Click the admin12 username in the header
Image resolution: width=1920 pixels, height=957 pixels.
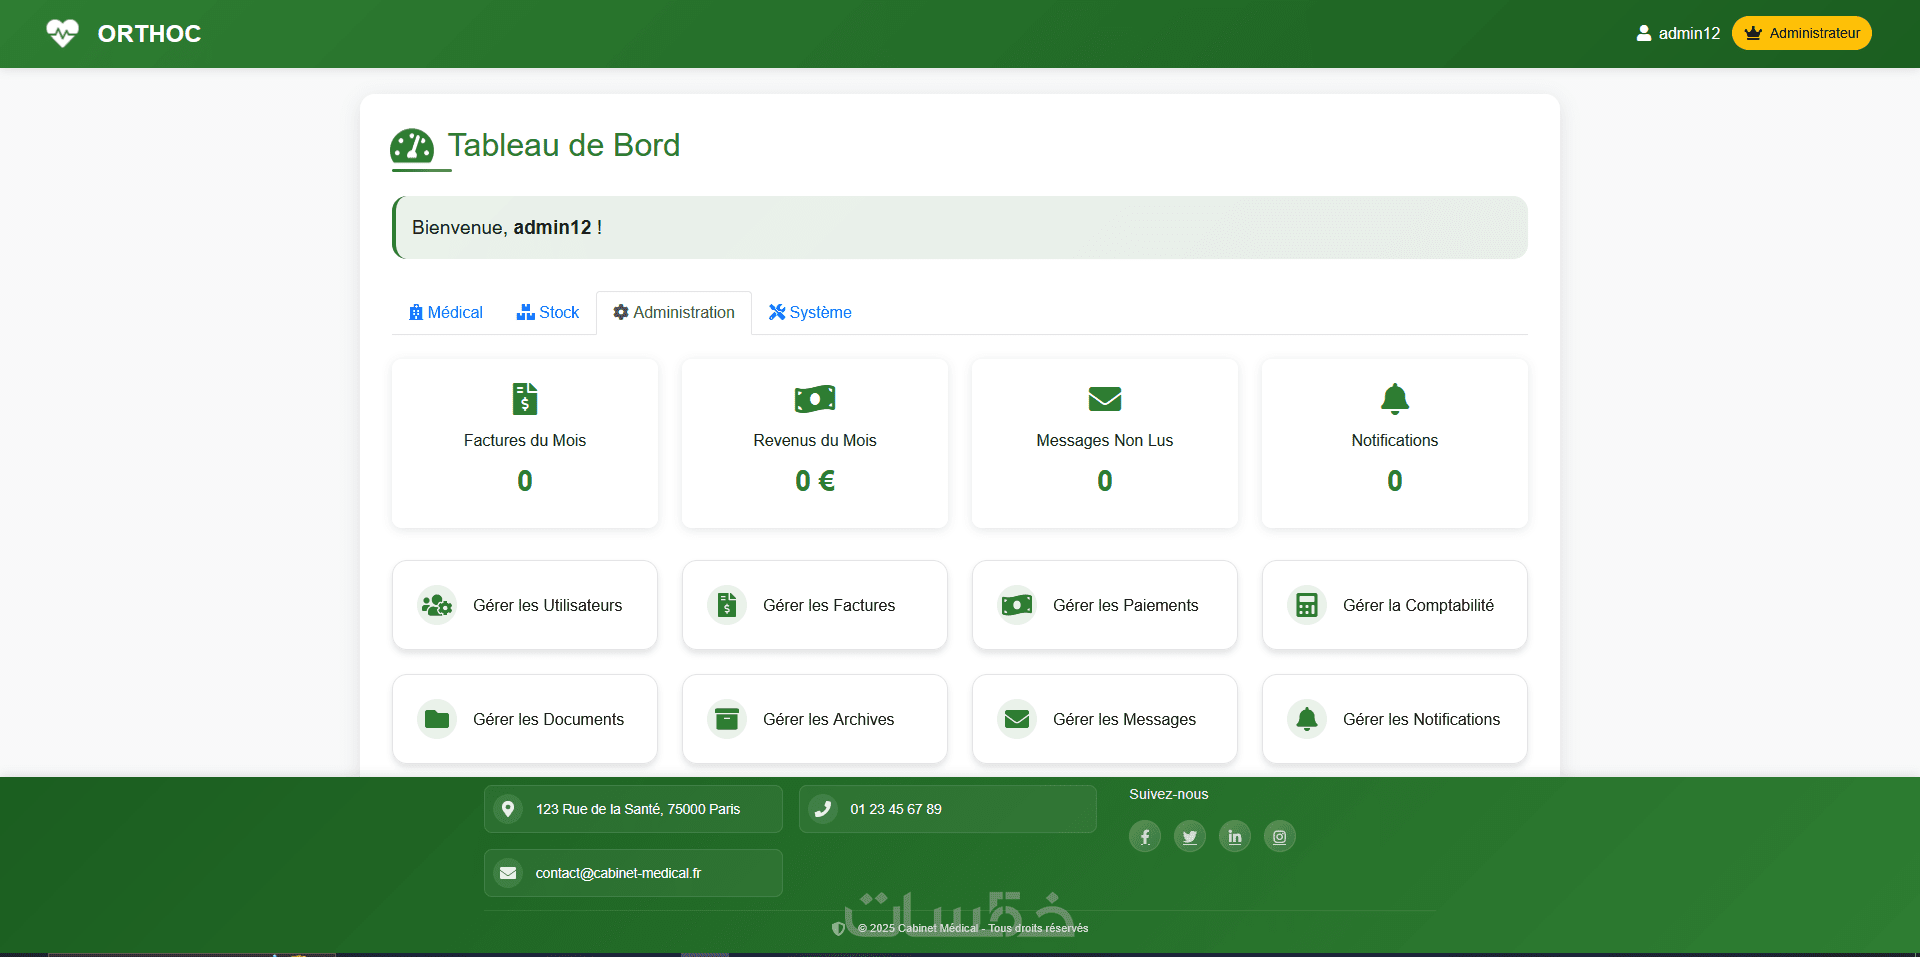coord(1689,33)
